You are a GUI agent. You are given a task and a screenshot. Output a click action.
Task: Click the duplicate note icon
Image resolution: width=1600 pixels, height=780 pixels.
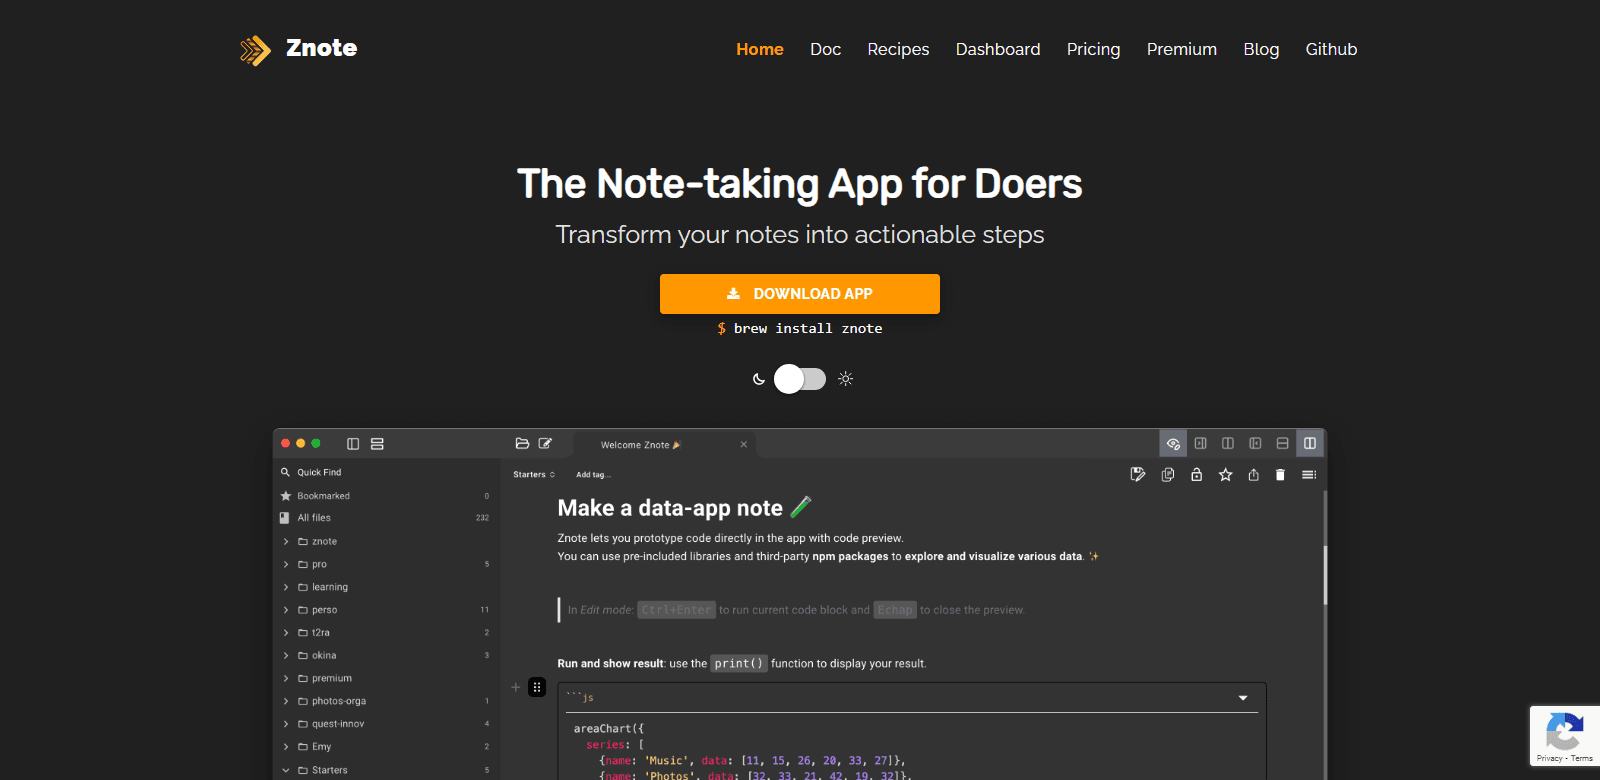coord(1168,474)
